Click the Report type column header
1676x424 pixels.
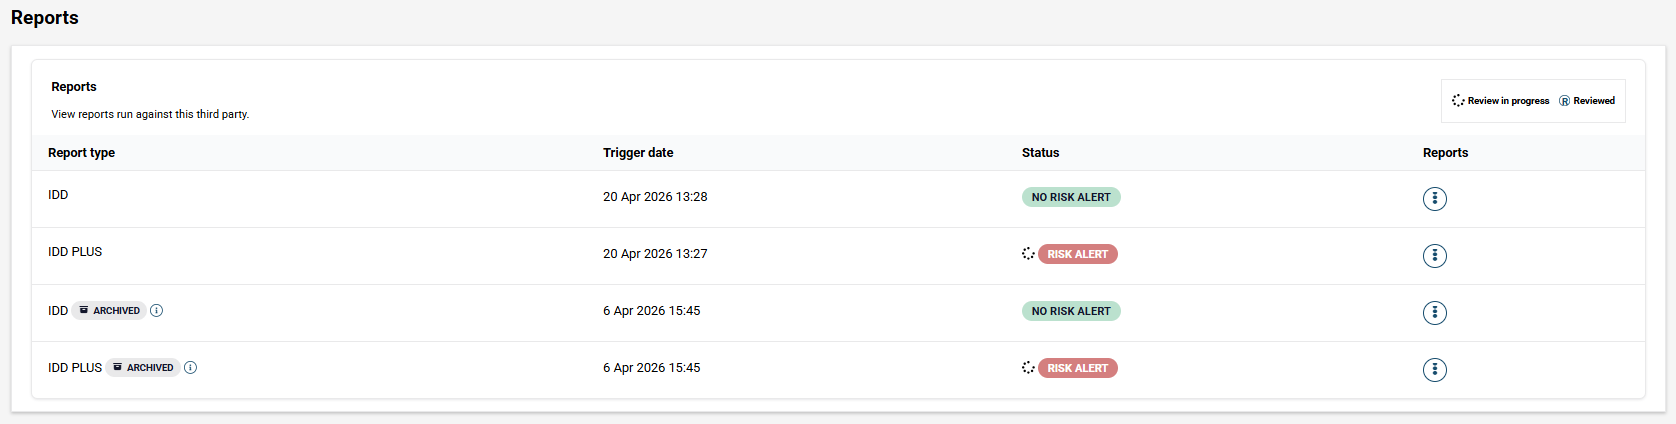click(x=81, y=152)
